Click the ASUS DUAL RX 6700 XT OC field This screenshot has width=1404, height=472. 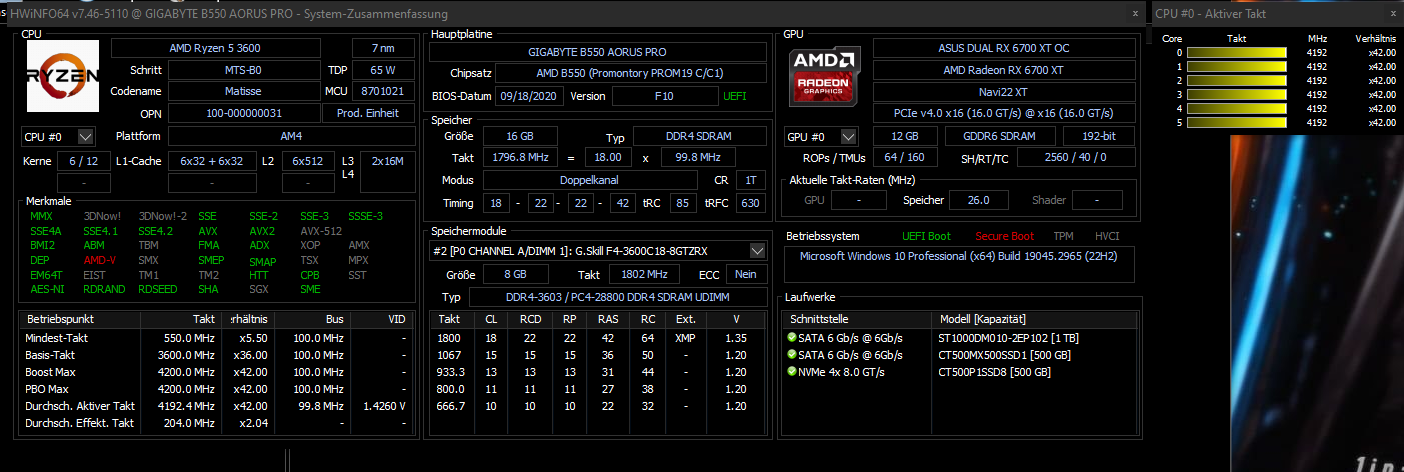click(x=1004, y=48)
